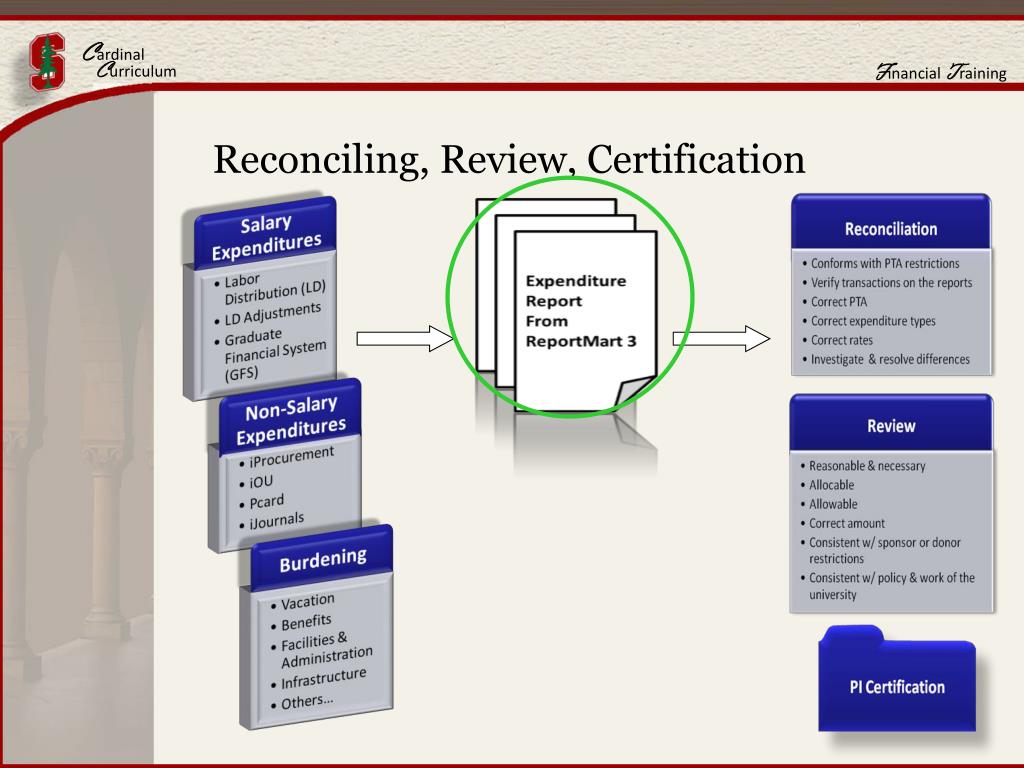Select the Pcard bullet
The image size is (1024, 768).
pyautogui.click(x=262, y=502)
